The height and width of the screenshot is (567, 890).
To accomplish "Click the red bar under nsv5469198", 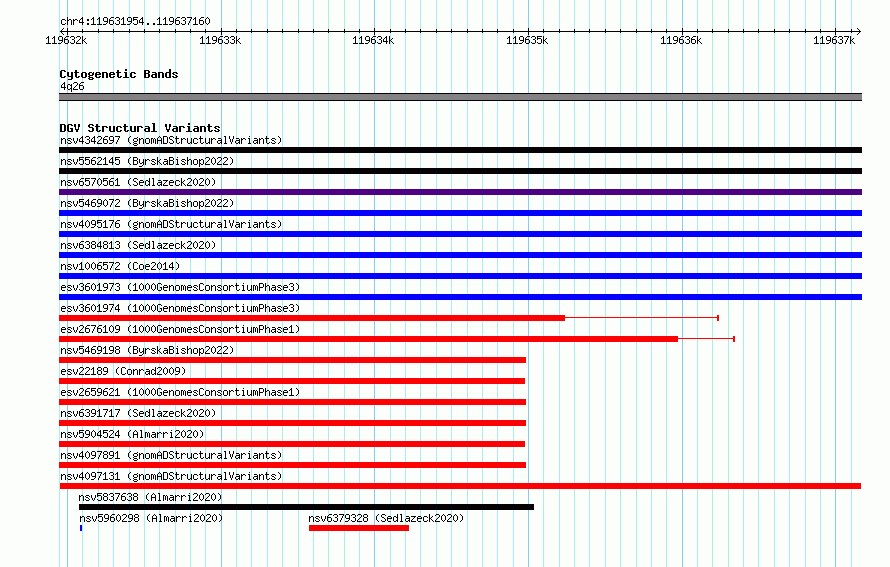I will tap(292, 360).
